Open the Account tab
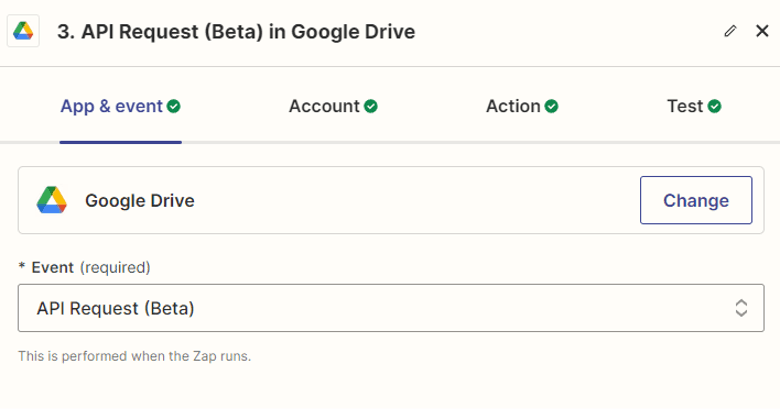The width and height of the screenshot is (780, 410). 324,106
